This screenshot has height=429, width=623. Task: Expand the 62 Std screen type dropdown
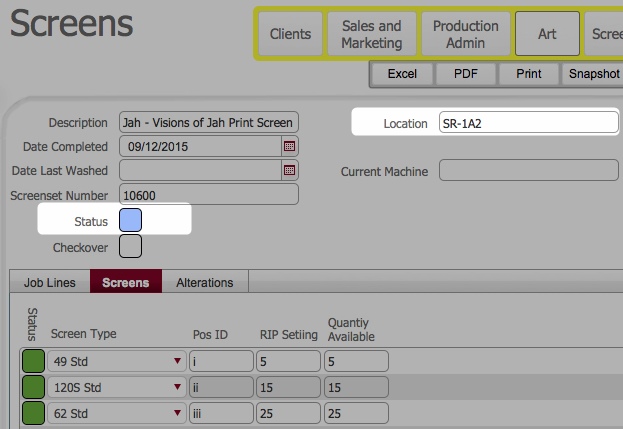click(177, 410)
